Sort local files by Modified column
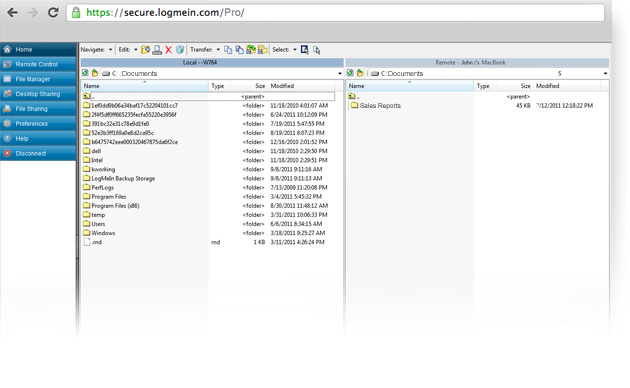 coord(301,86)
